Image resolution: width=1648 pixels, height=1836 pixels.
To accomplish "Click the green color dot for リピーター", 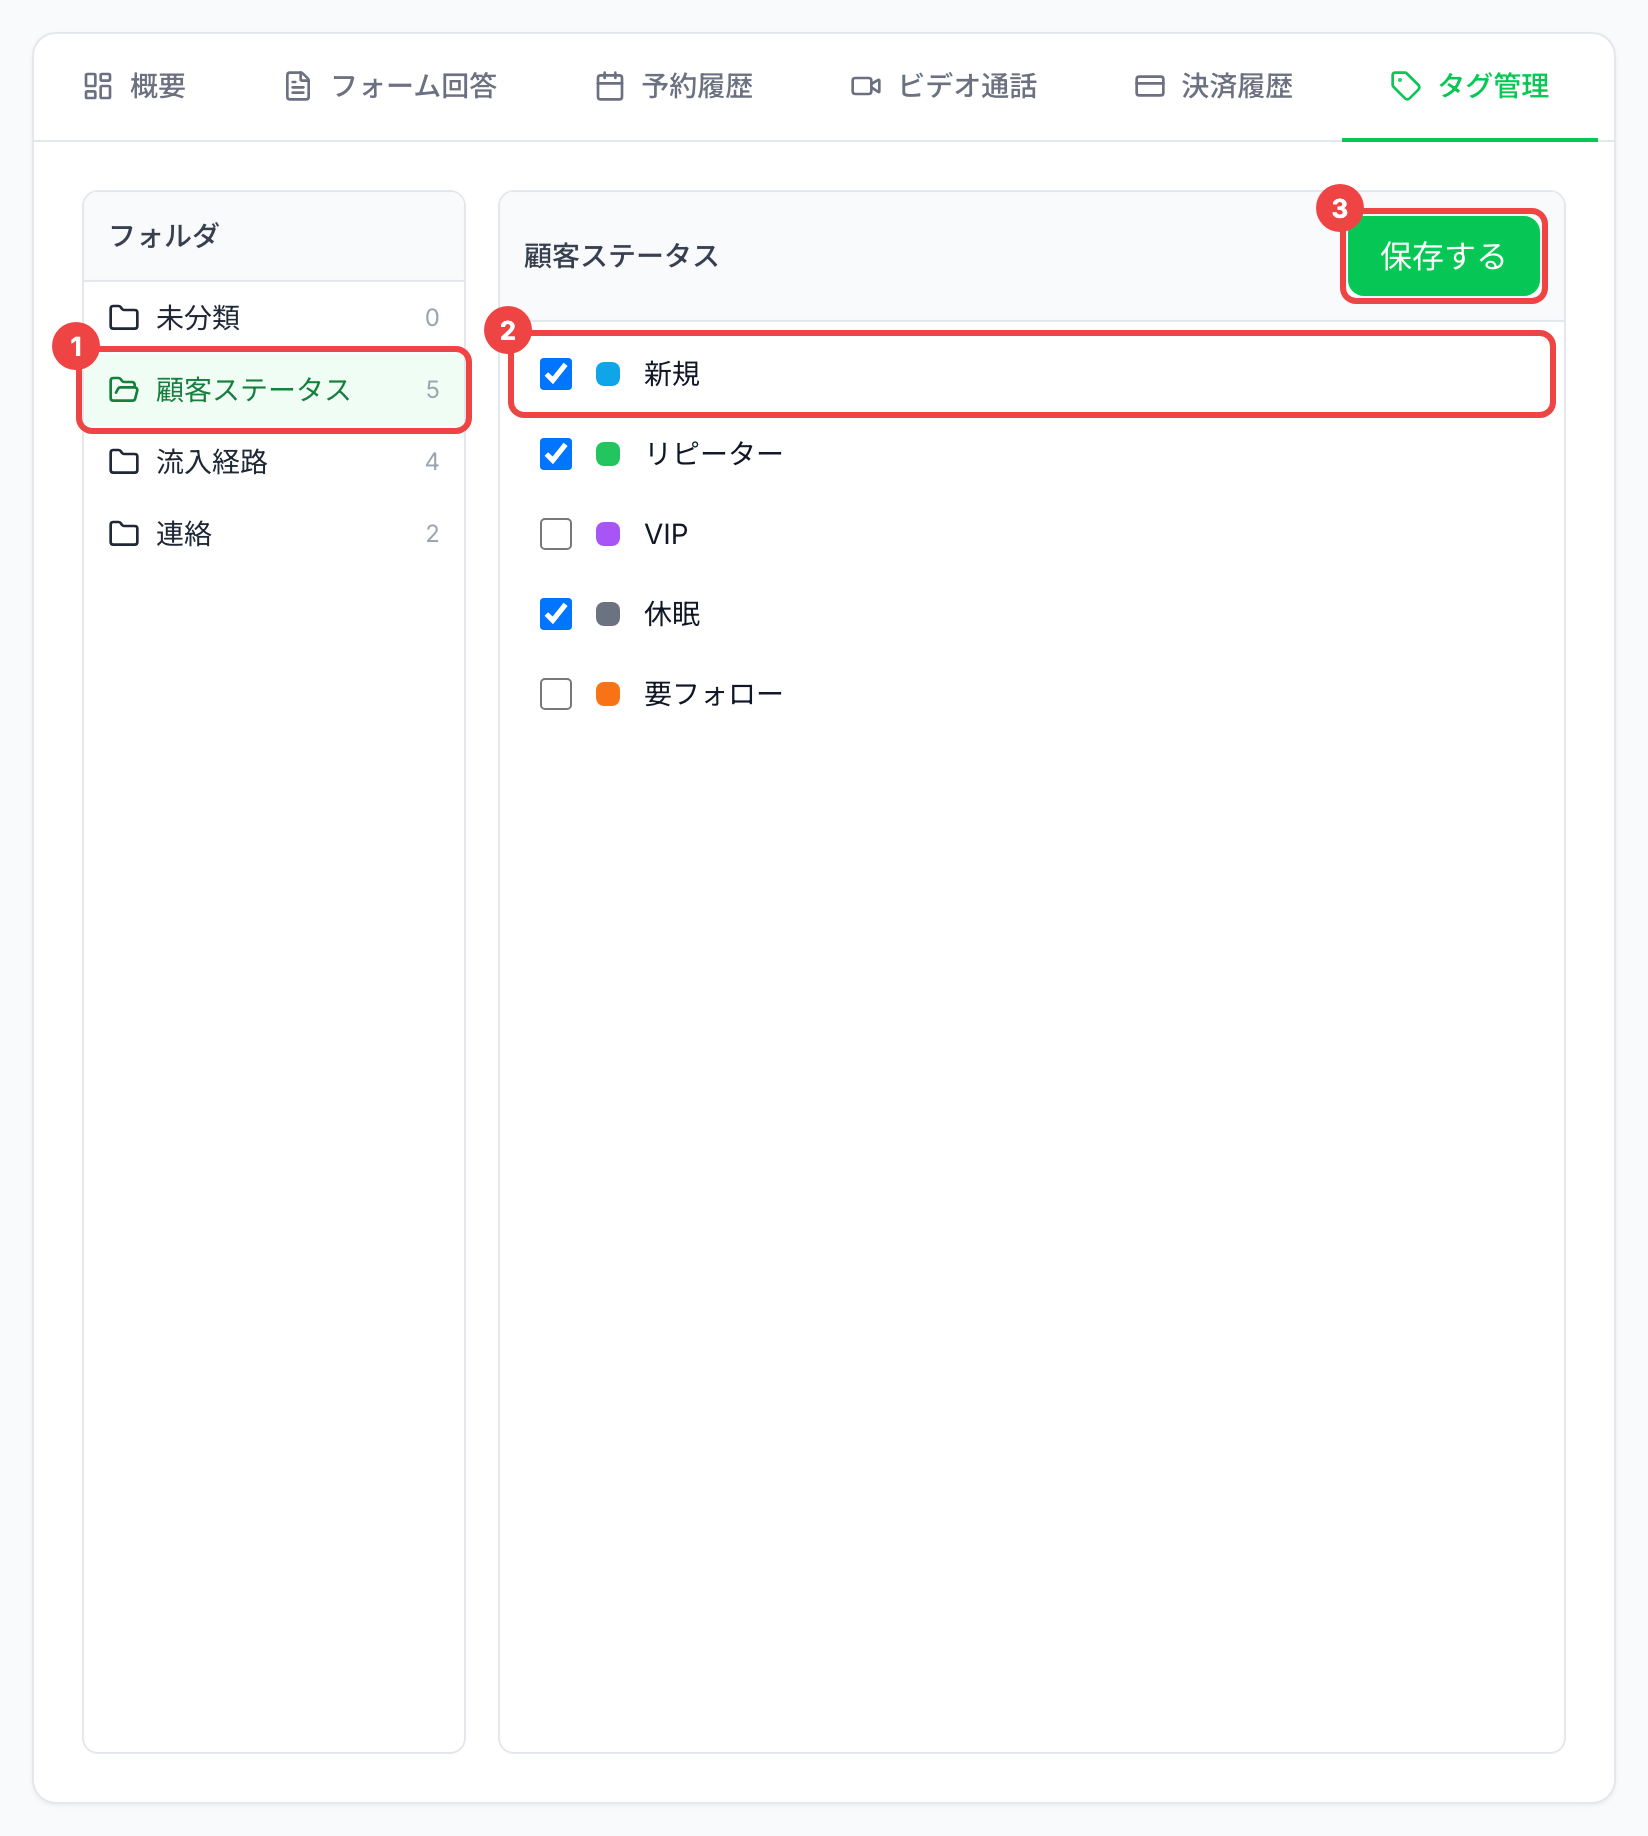I will (x=608, y=454).
